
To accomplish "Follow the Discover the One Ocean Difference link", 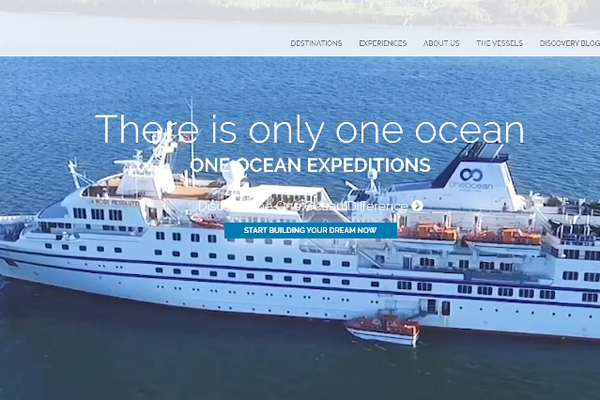I will [303, 206].
